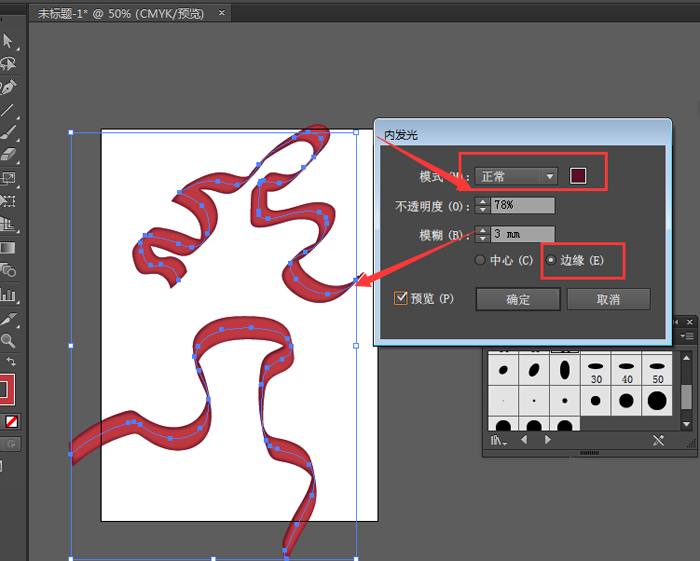Open the Brushes panel flyout menu

click(x=687, y=336)
